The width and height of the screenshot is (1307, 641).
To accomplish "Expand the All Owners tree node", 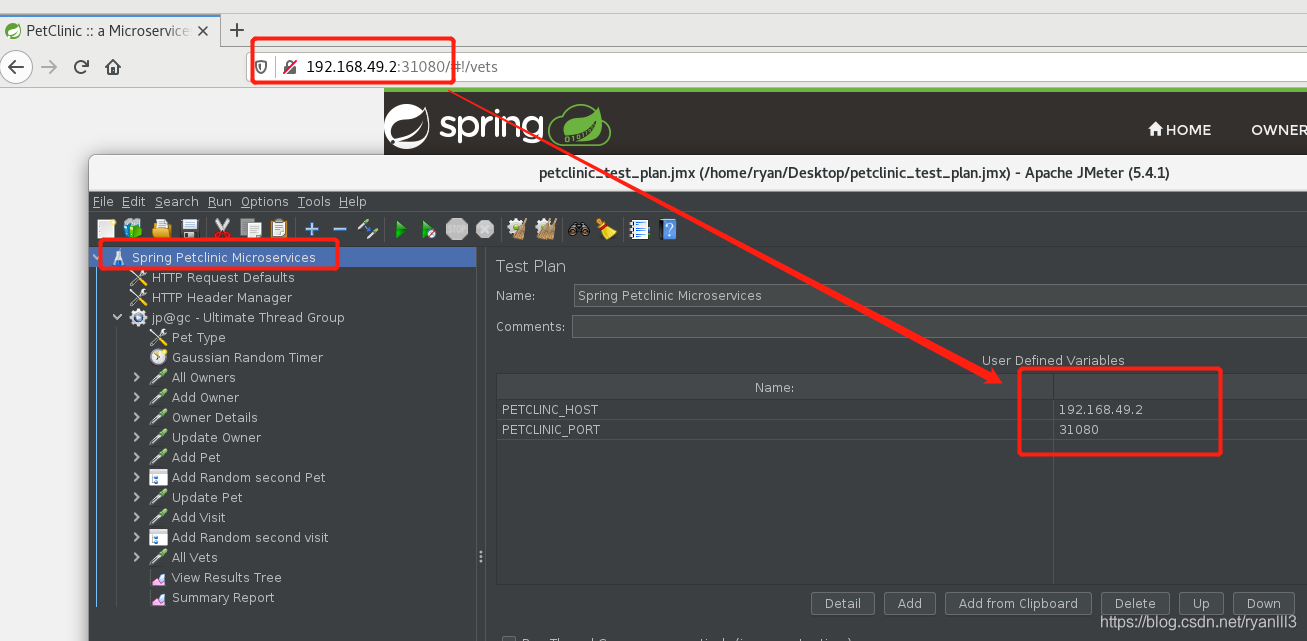I will click(x=137, y=377).
